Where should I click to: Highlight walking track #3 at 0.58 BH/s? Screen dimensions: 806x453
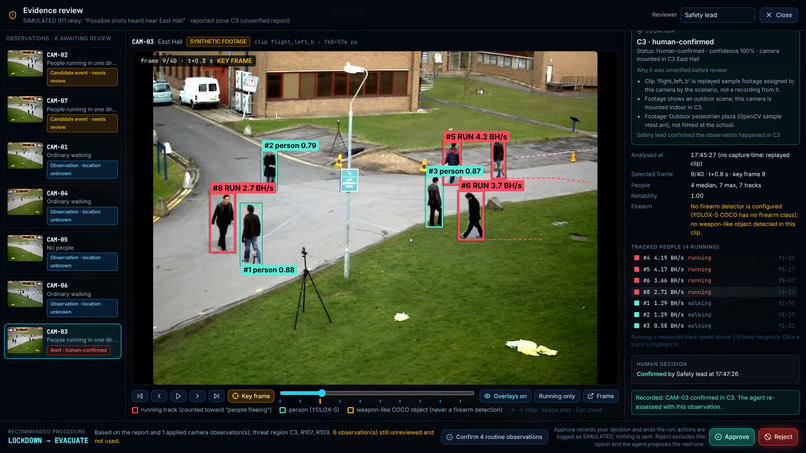(x=715, y=326)
